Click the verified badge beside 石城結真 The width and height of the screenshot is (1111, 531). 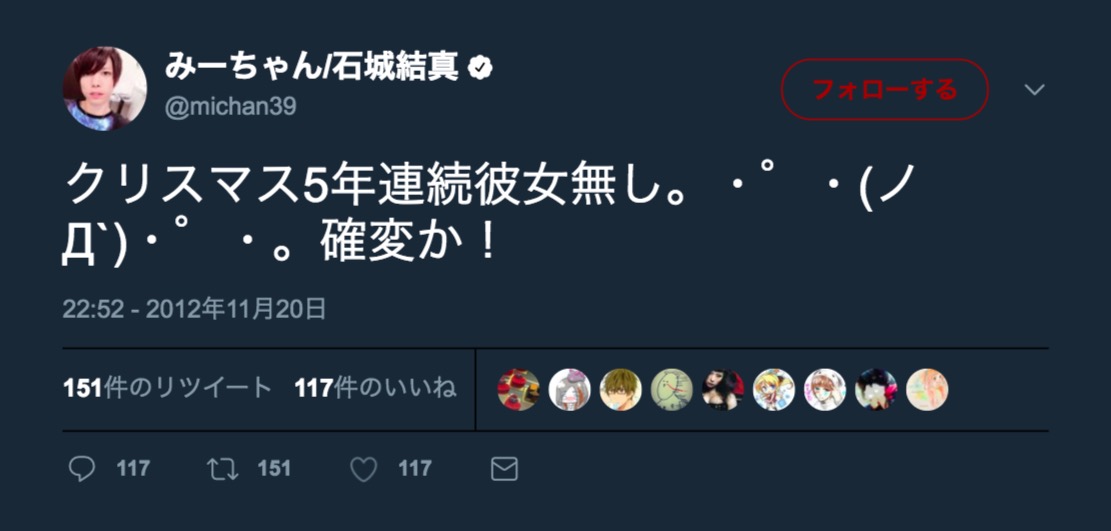coord(481,68)
